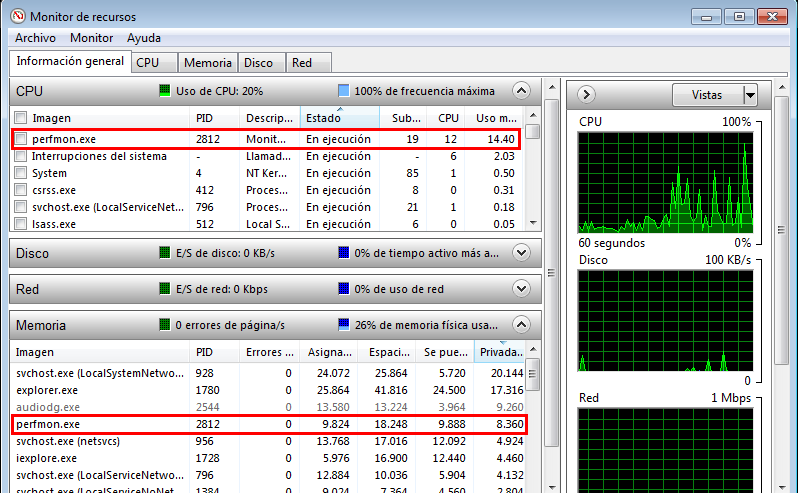798x493 pixels.
Task: Click the blue physical memory indicator square
Action: coord(344,325)
